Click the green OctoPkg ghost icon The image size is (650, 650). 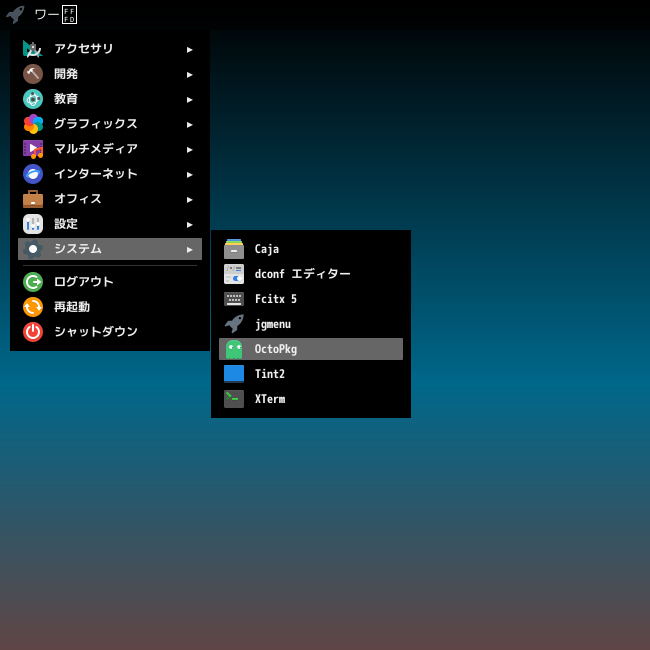pos(234,349)
